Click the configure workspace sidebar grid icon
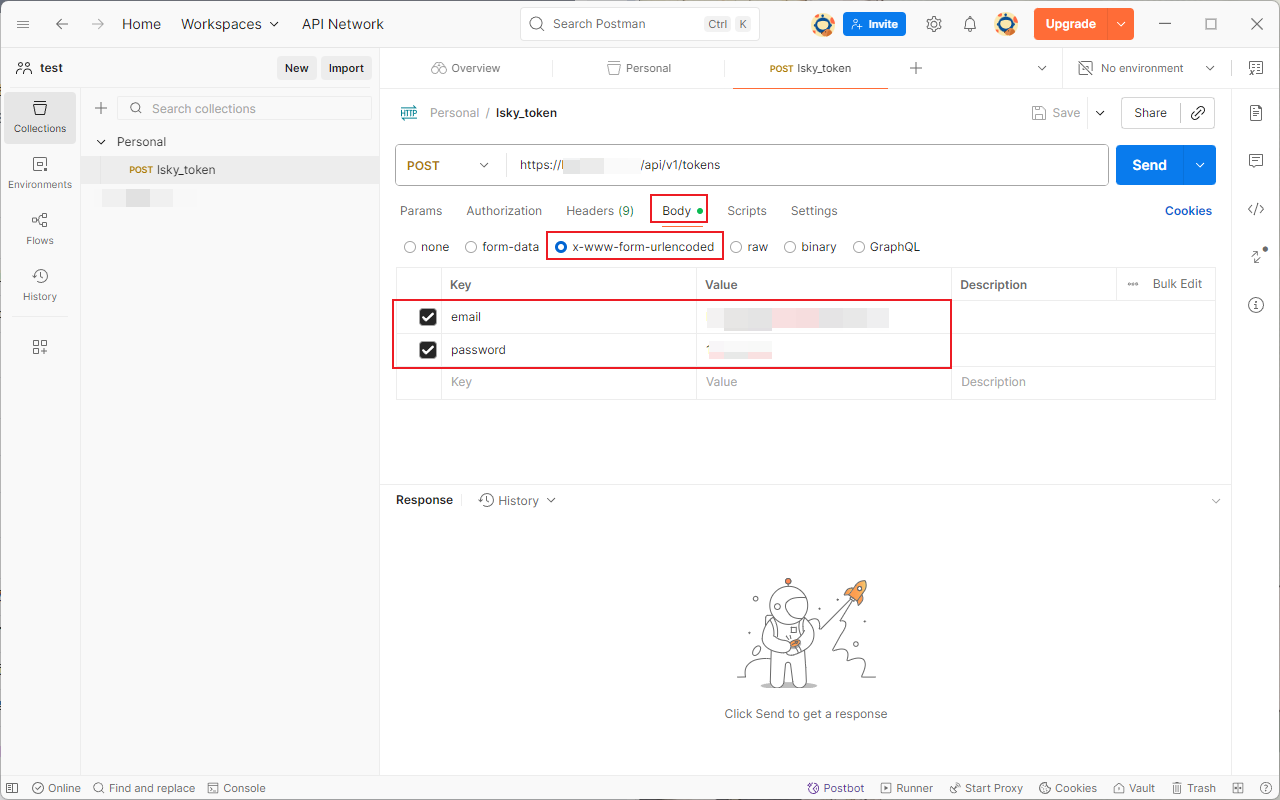 (40, 347)
